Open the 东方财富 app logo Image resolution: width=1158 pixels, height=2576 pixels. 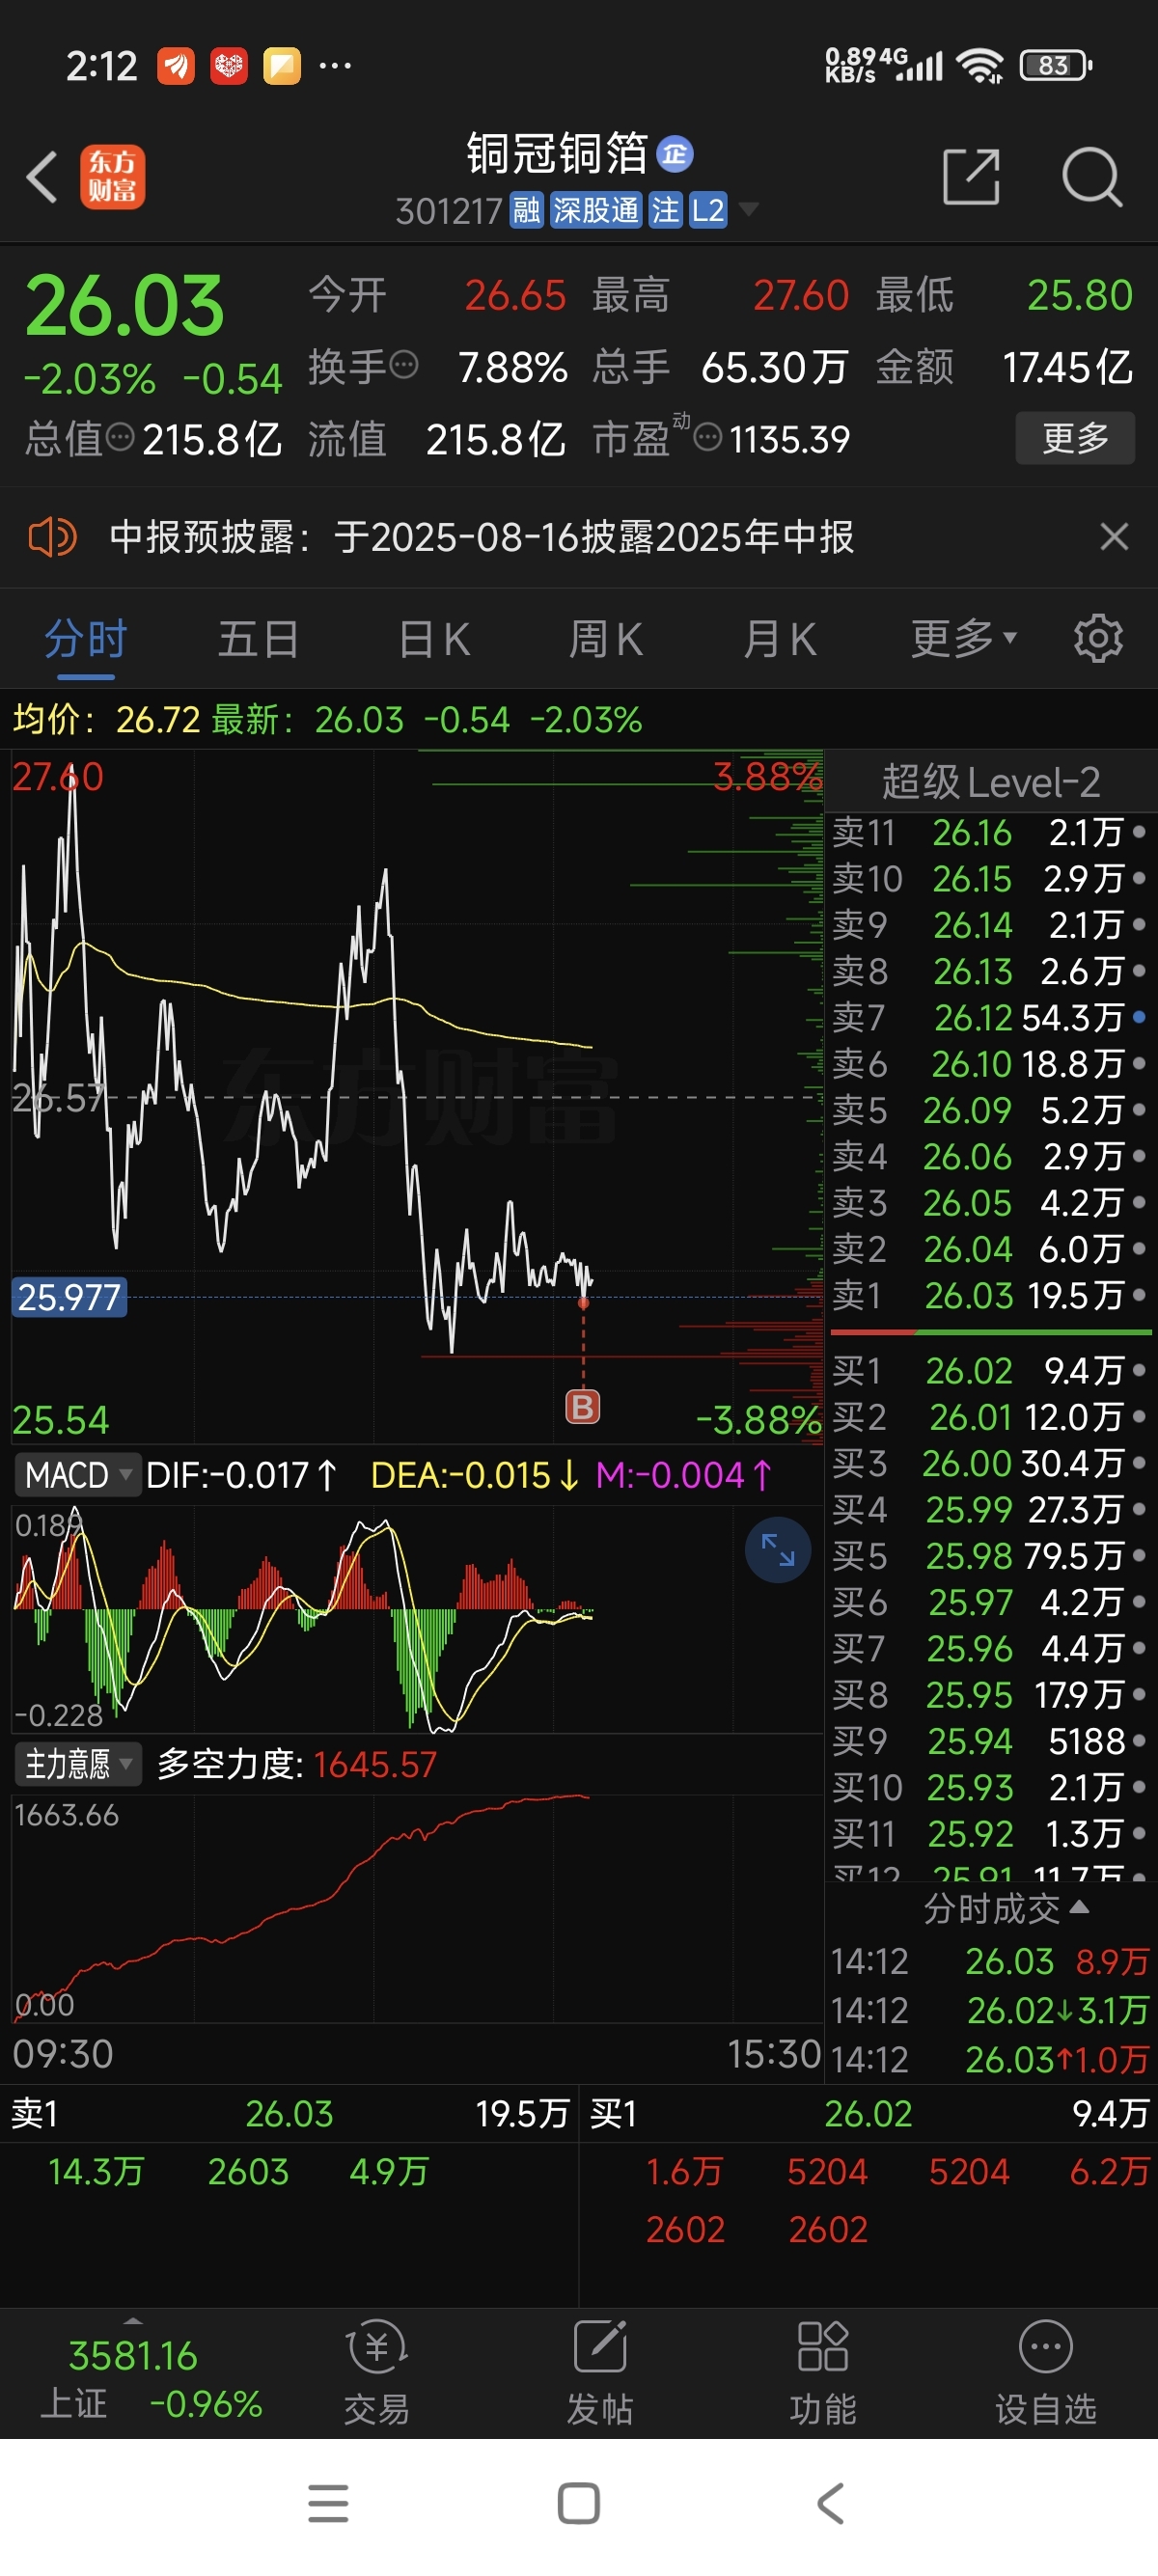click(112, 177)
